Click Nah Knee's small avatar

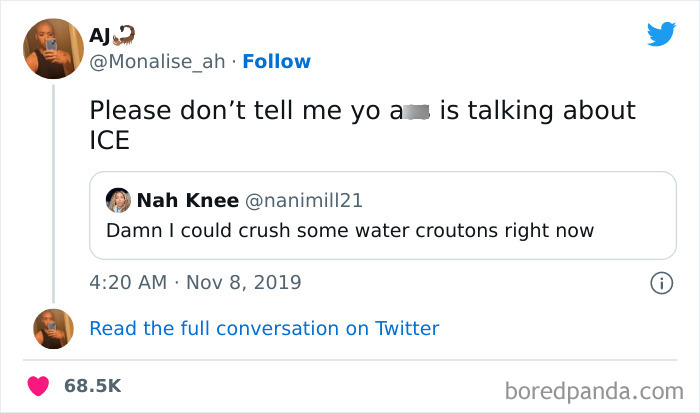118,200
